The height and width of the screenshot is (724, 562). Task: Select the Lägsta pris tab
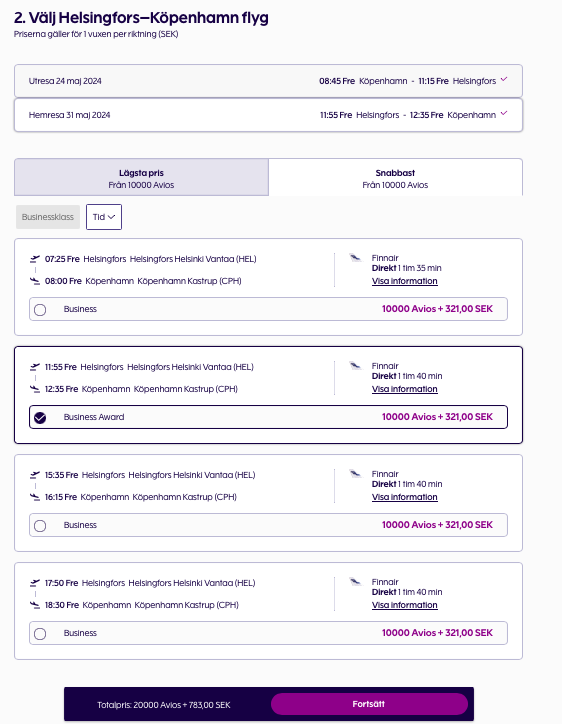click(x=141, y=178)
